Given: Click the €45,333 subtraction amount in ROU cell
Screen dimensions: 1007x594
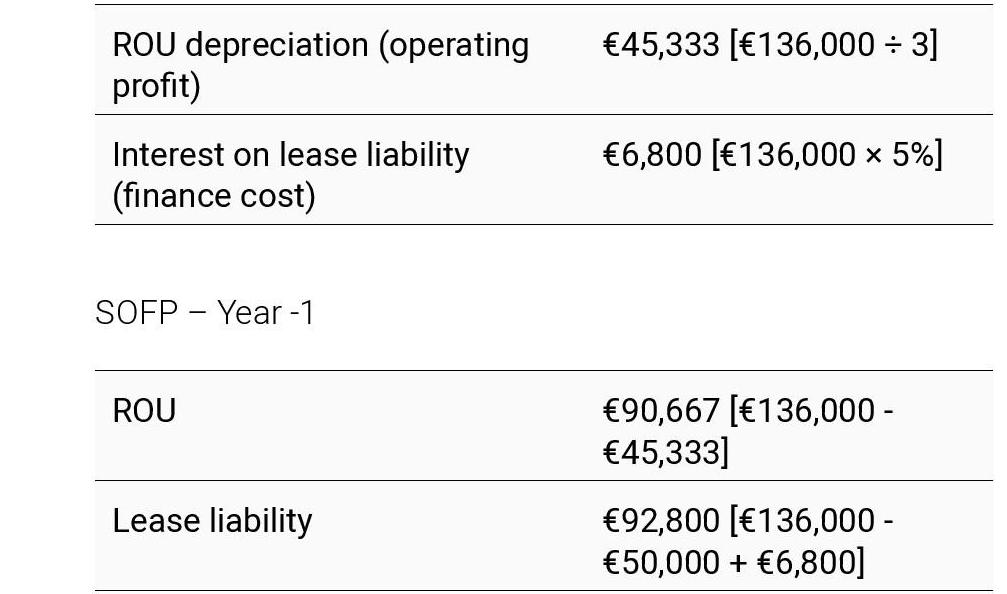Looking at the screenshot, I should [666, 452].
